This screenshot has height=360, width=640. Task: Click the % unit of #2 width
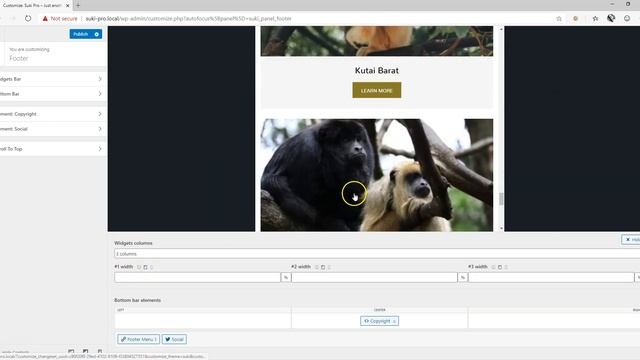[462, 278]
